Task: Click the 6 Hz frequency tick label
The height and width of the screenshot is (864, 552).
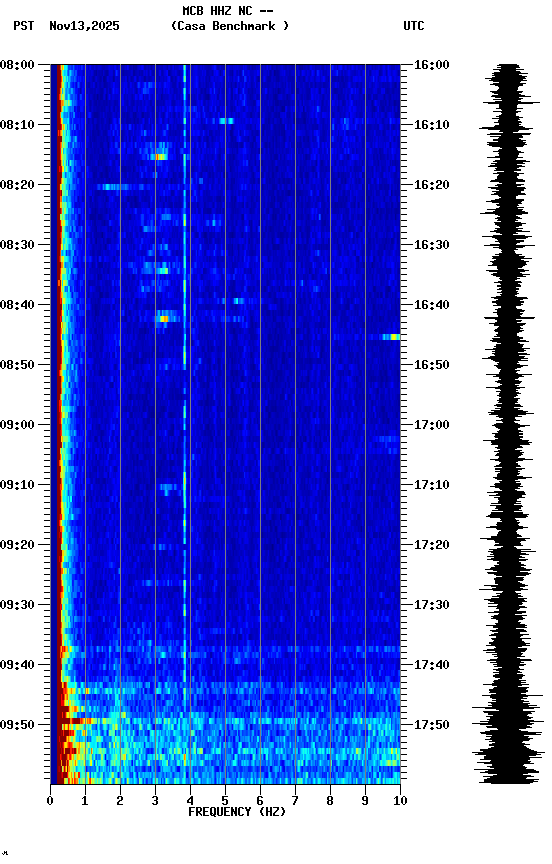Action: [260, 801]
